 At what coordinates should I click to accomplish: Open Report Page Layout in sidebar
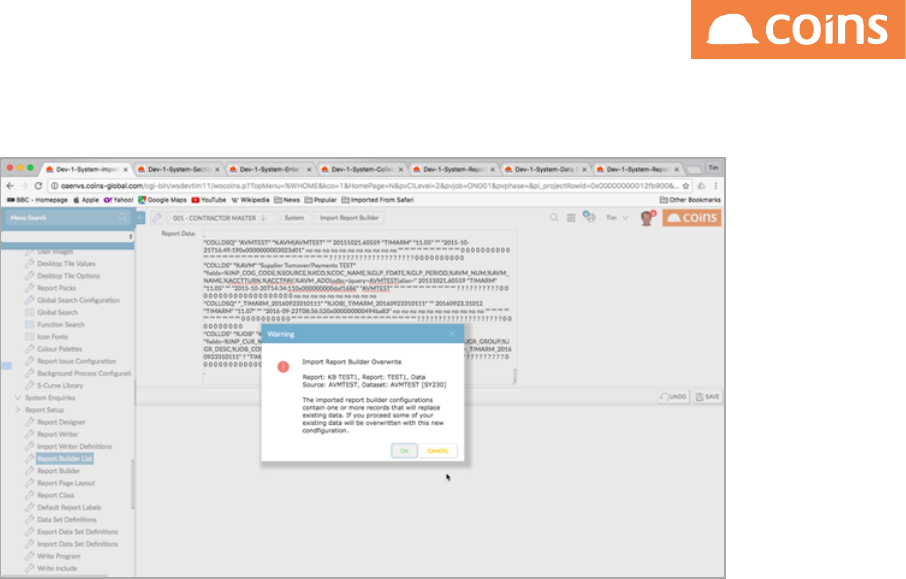pyautogui.click(x=66, y=483)
